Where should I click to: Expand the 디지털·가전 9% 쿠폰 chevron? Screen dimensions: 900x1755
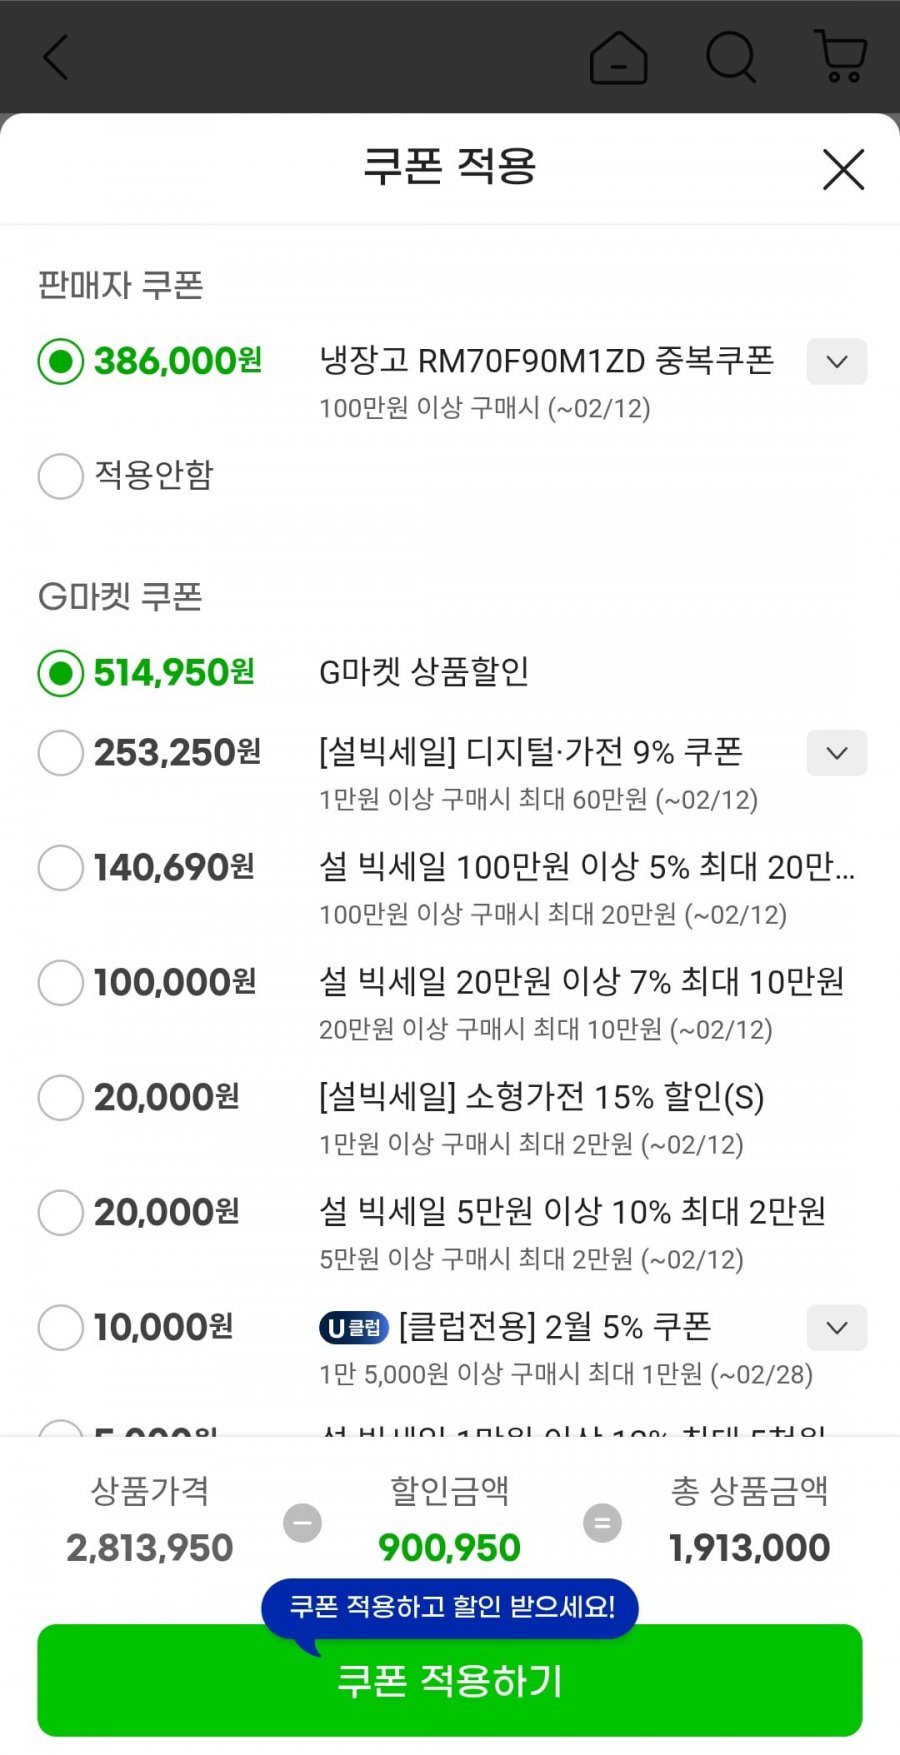pos(837,752)
